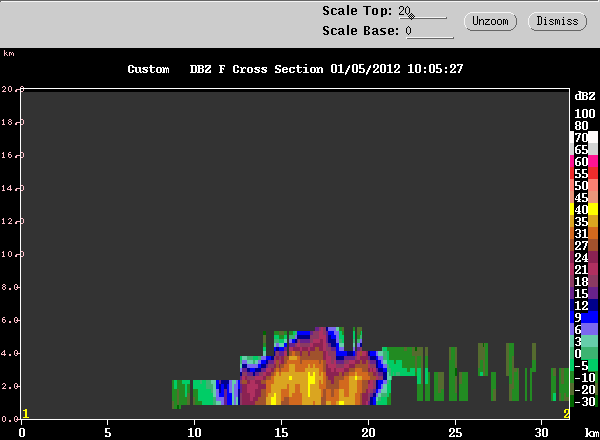Image resolution: width=600 pixels, height=440 pixels.
Task: Click the Scale Base slider track
Action: [433, 37]
